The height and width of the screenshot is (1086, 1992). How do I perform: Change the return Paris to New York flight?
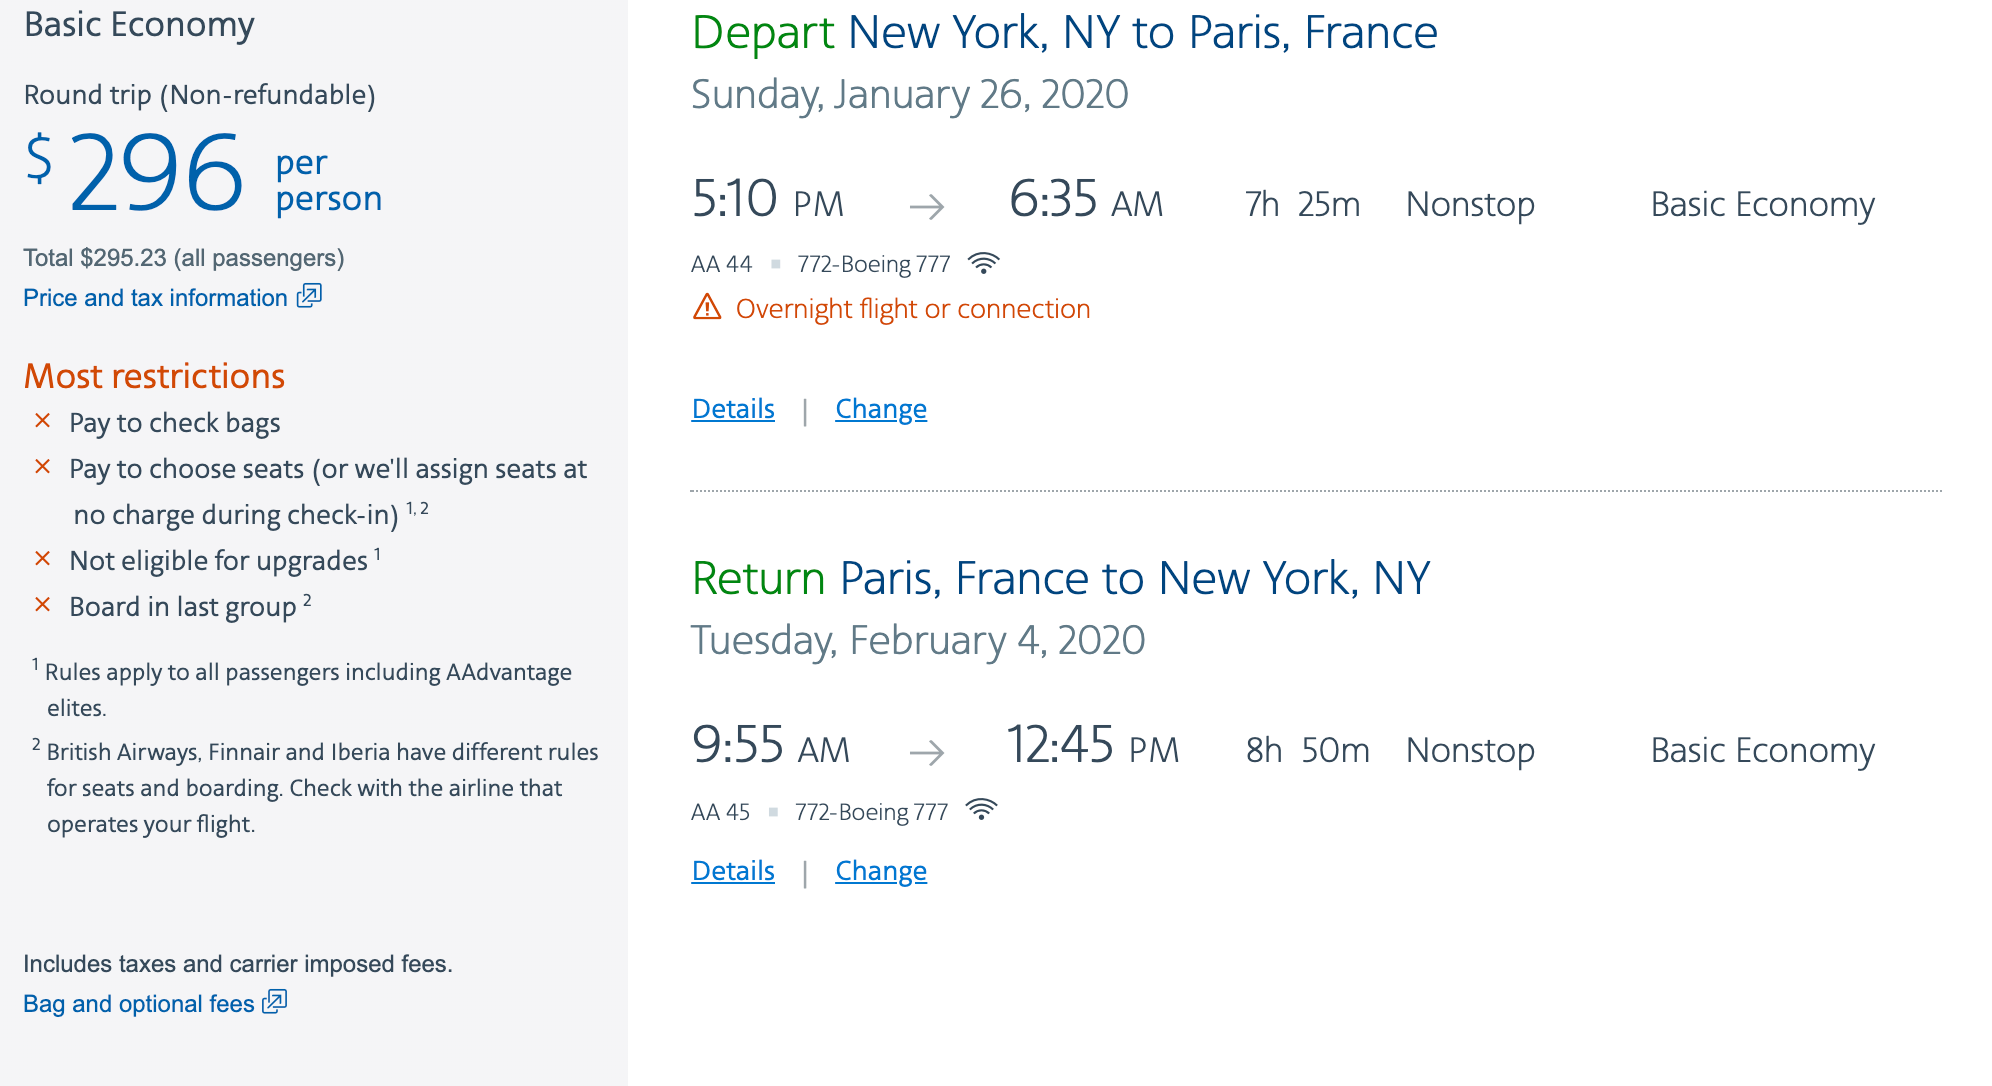(x=881, y=871)
